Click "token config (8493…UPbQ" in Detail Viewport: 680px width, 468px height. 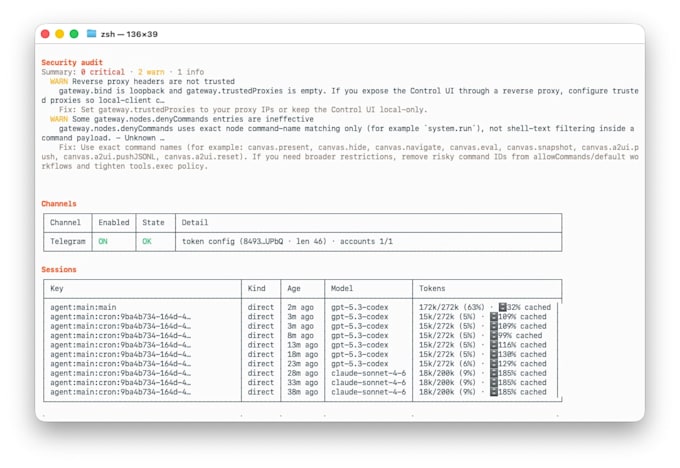click(232, 242)
